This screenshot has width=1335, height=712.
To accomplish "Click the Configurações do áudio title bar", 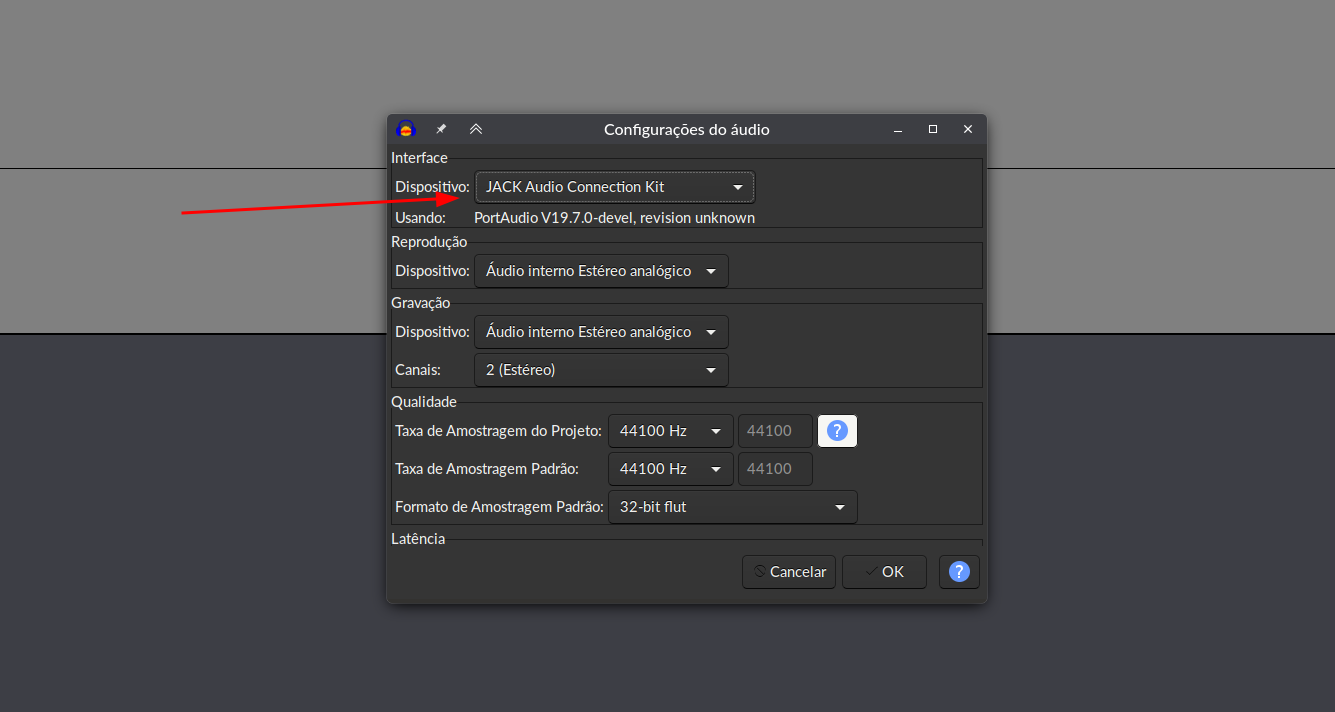I will click(686, 130).
